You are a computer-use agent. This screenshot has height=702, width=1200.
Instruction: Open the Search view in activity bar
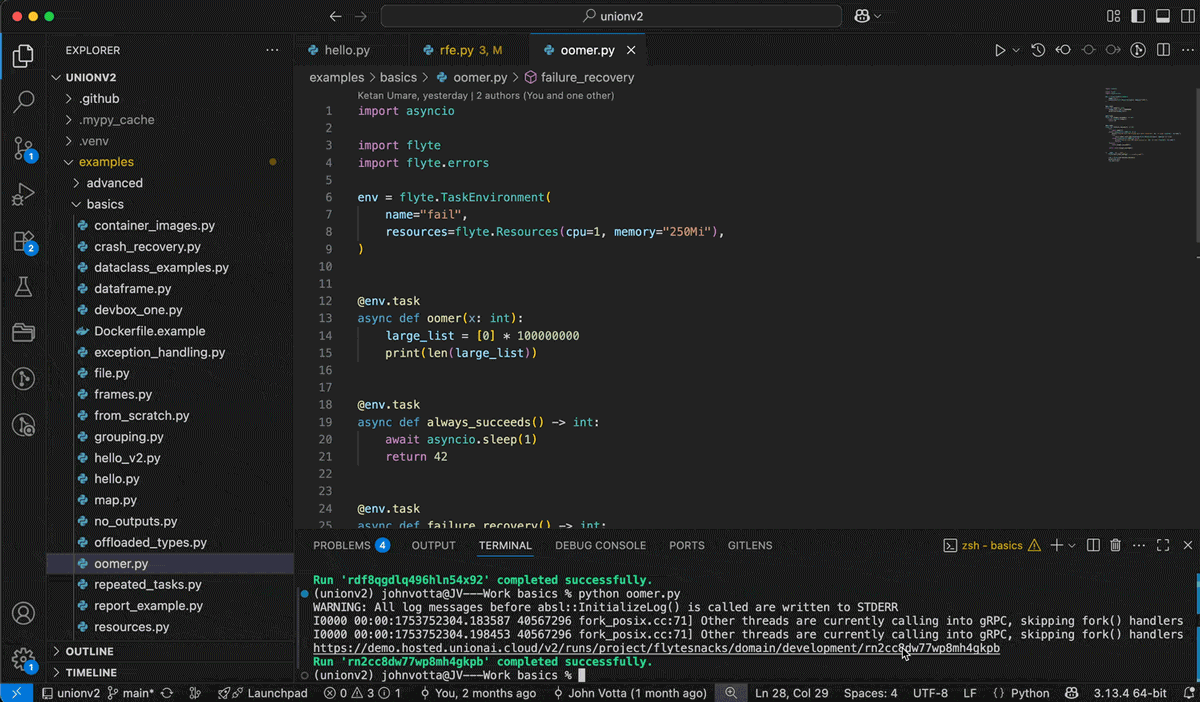[23, 101]
